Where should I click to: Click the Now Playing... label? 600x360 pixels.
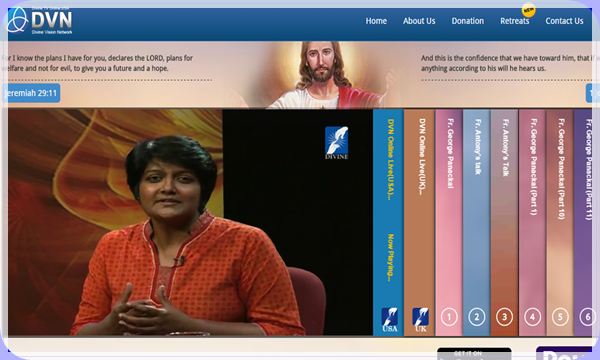[x=390, y=257]
